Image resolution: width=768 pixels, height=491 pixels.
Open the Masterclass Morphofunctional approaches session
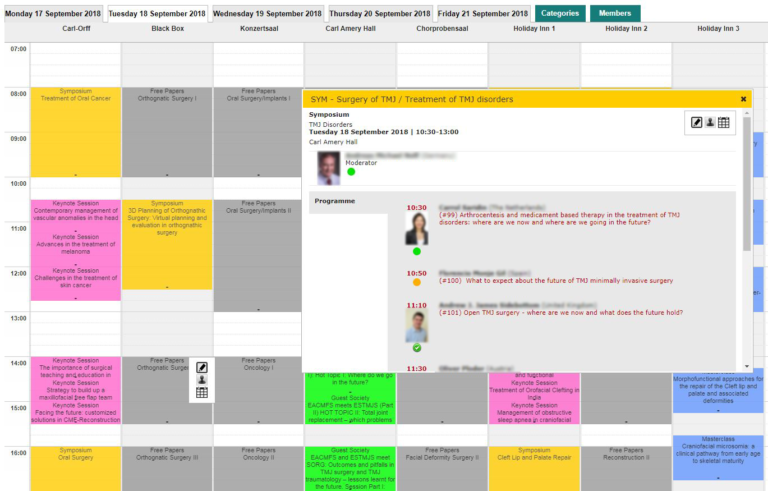(x=718, y=391)
